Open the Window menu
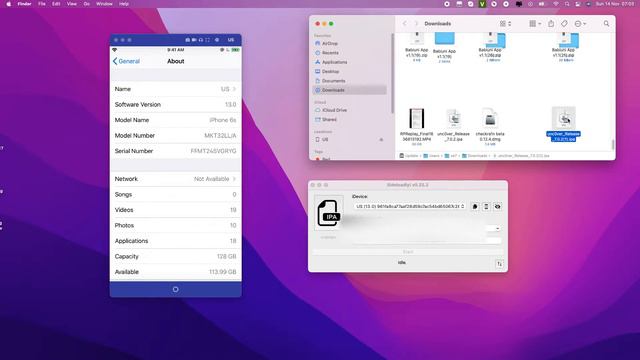This screenshot has height=360, width=640. (104, 4)
